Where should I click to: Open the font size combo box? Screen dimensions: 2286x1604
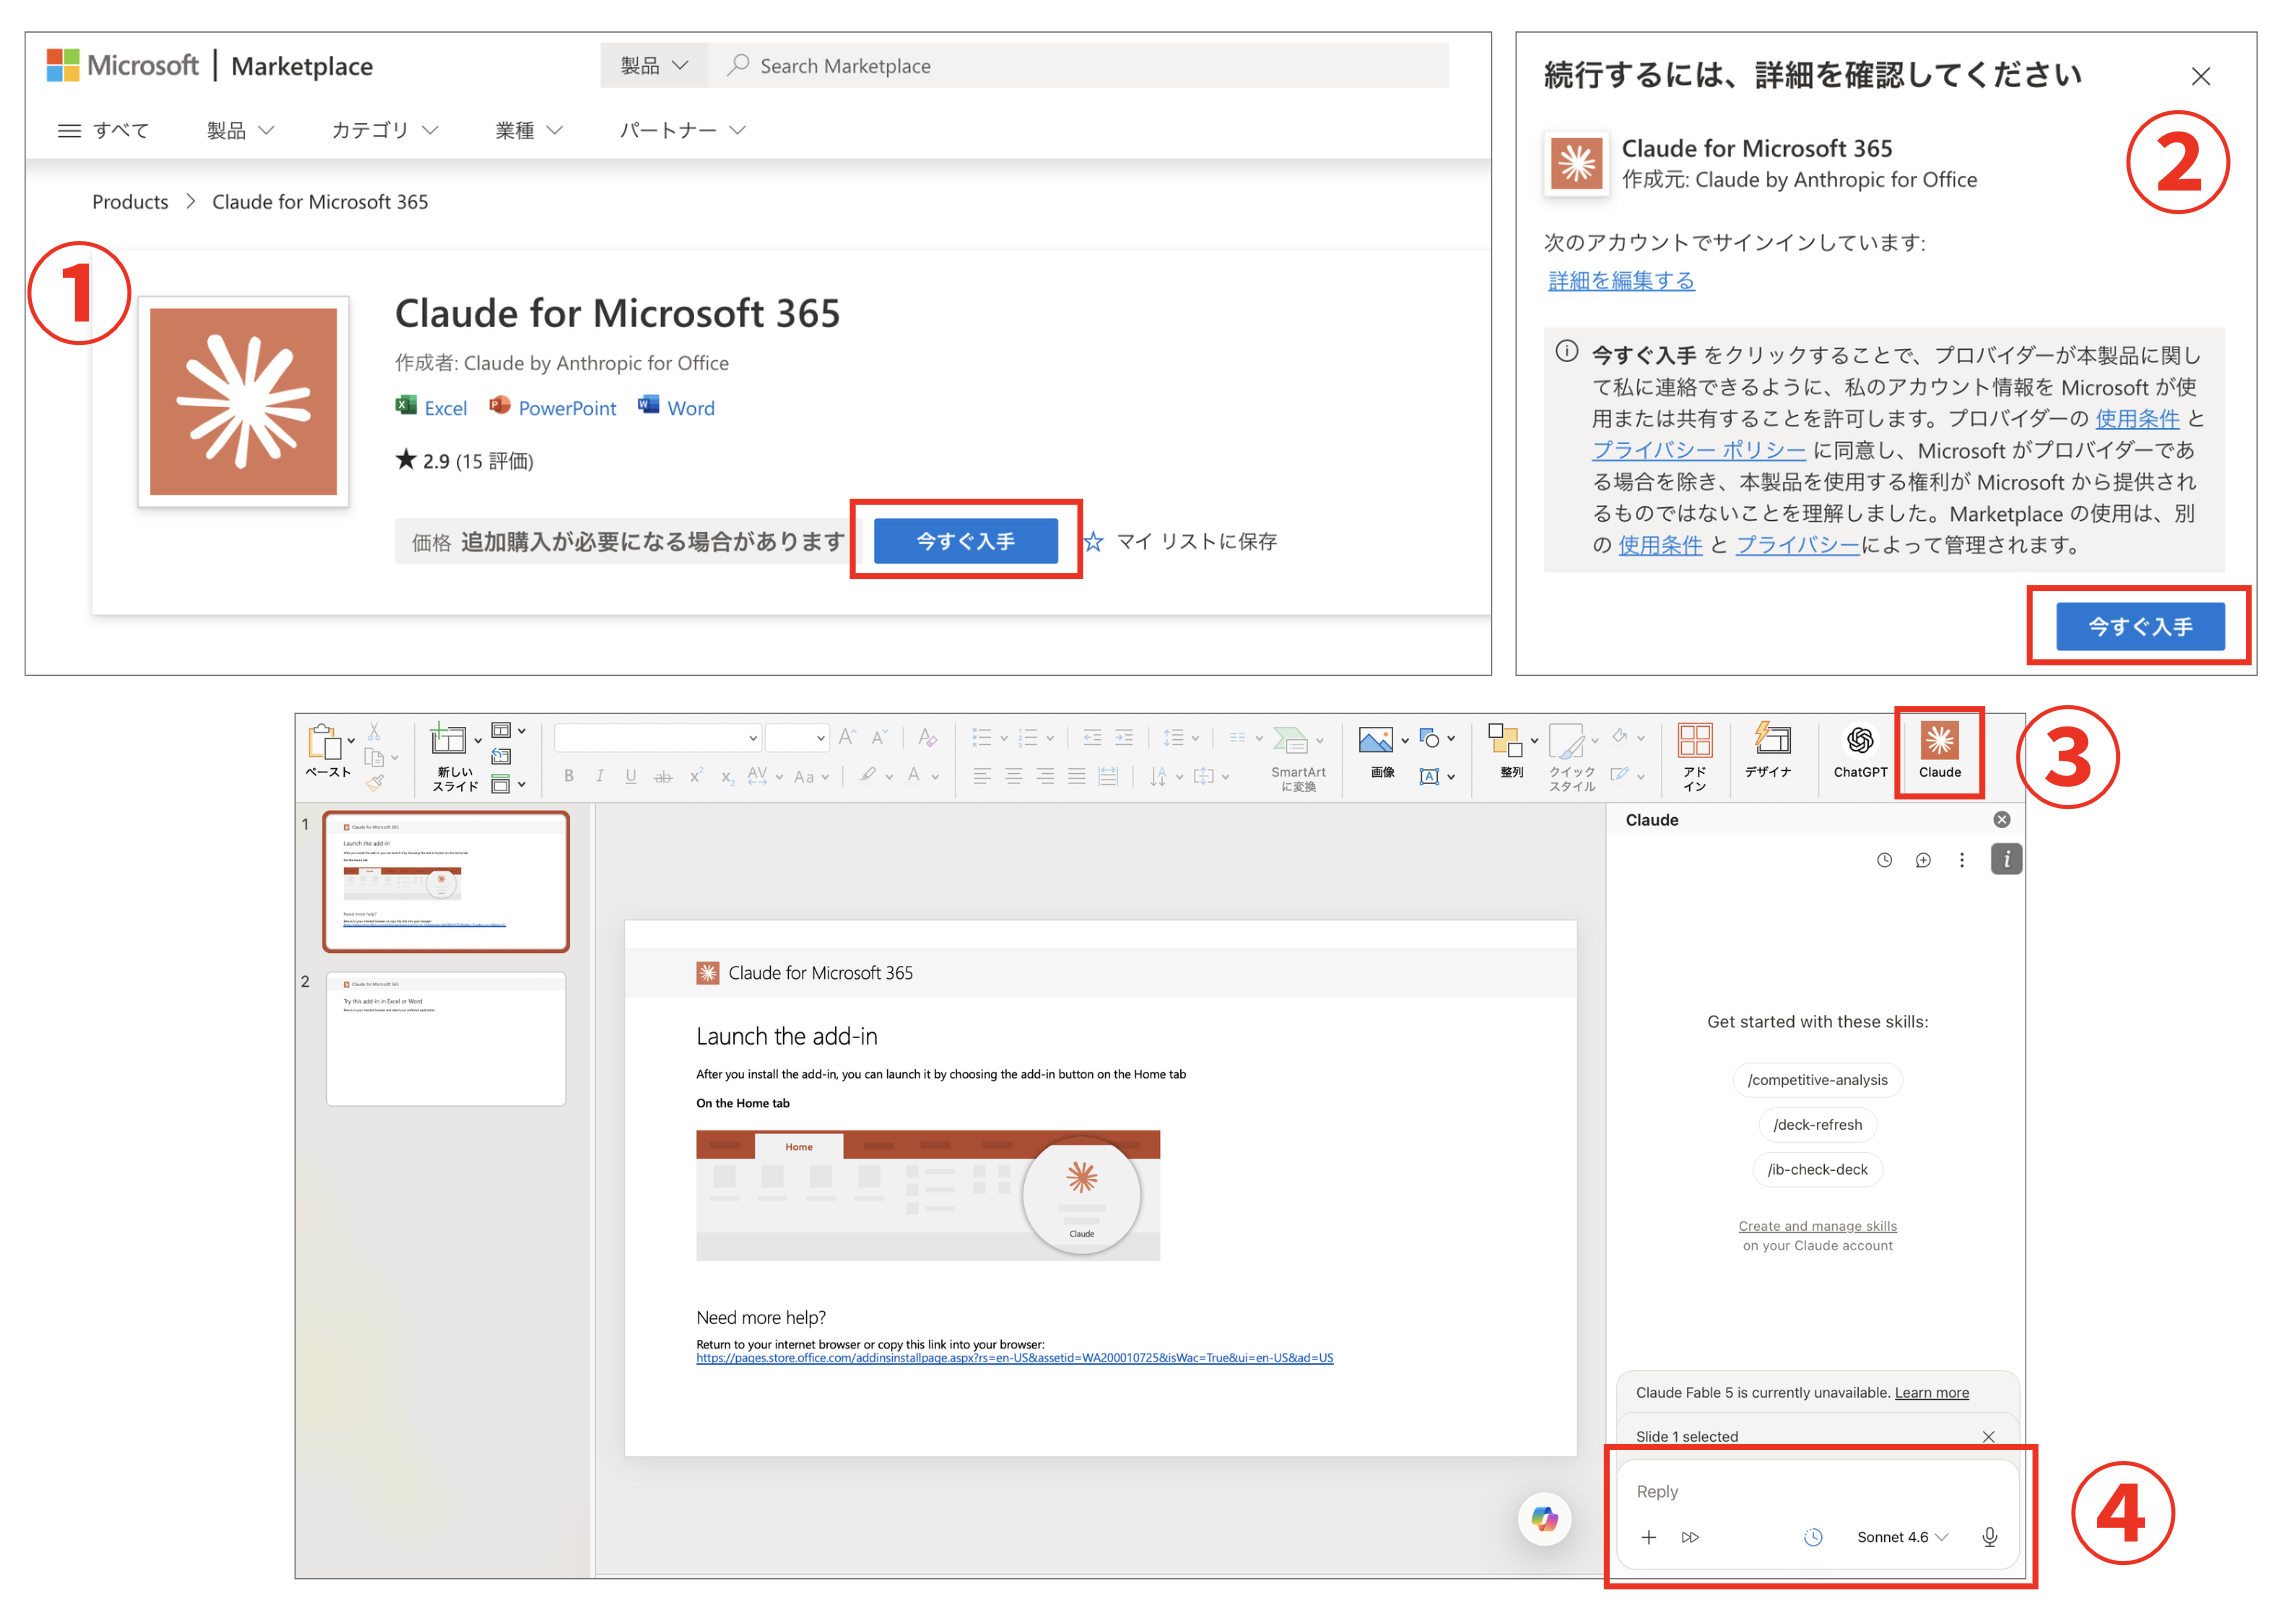[797, 738]
